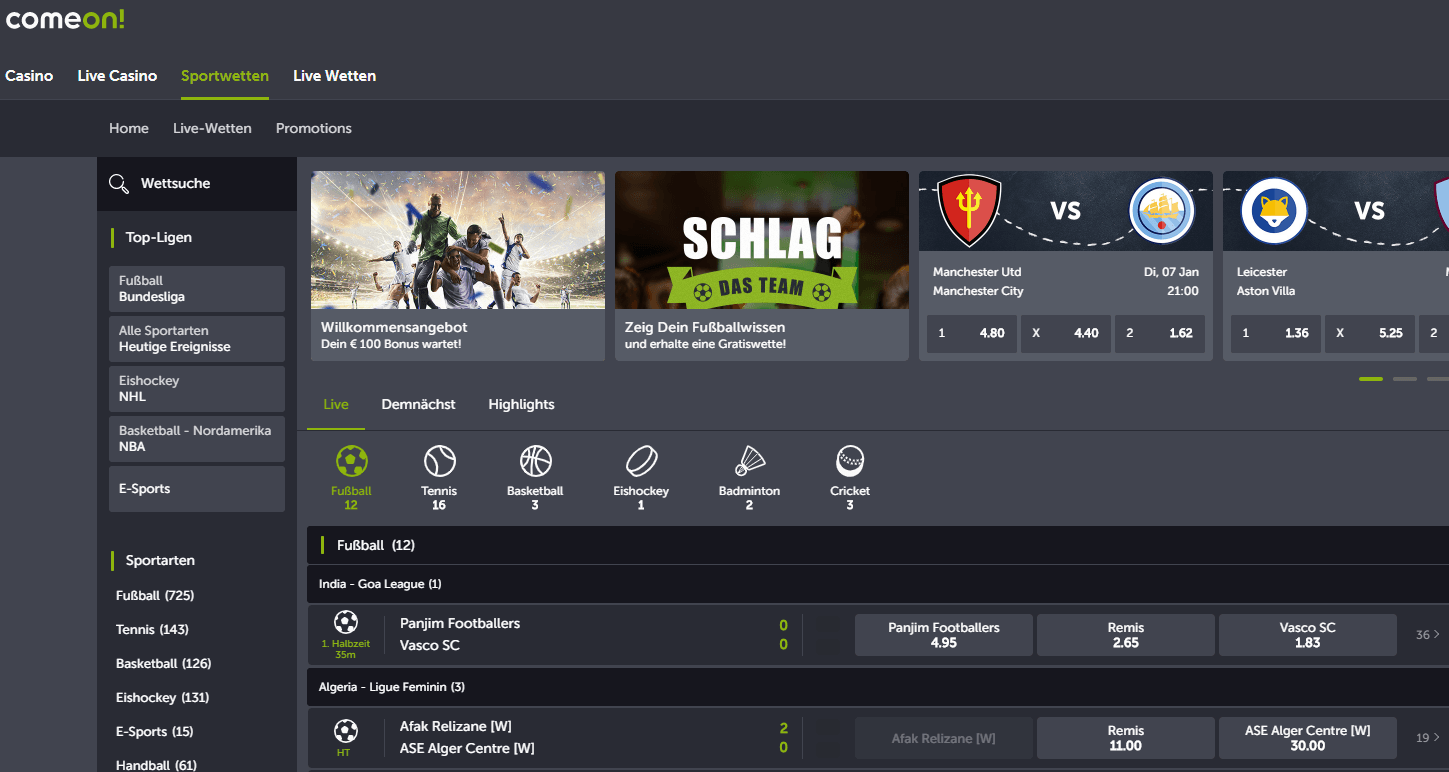Viewport: 1449px width, 772px height.
Task: Open Eishockey (131) in Sportarten
Action: click(162, 697)
